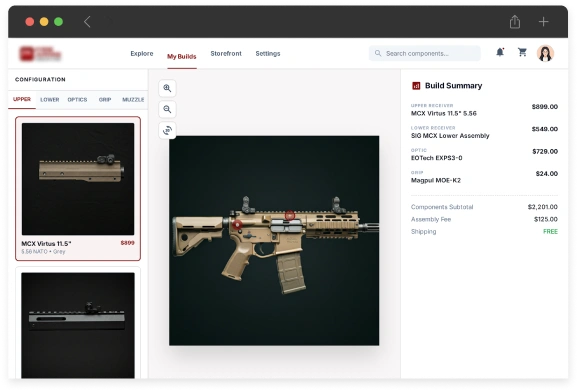This screenshot has height=392, width=579.
Task: Click the zoom in magnifier button
Action: 167,88
